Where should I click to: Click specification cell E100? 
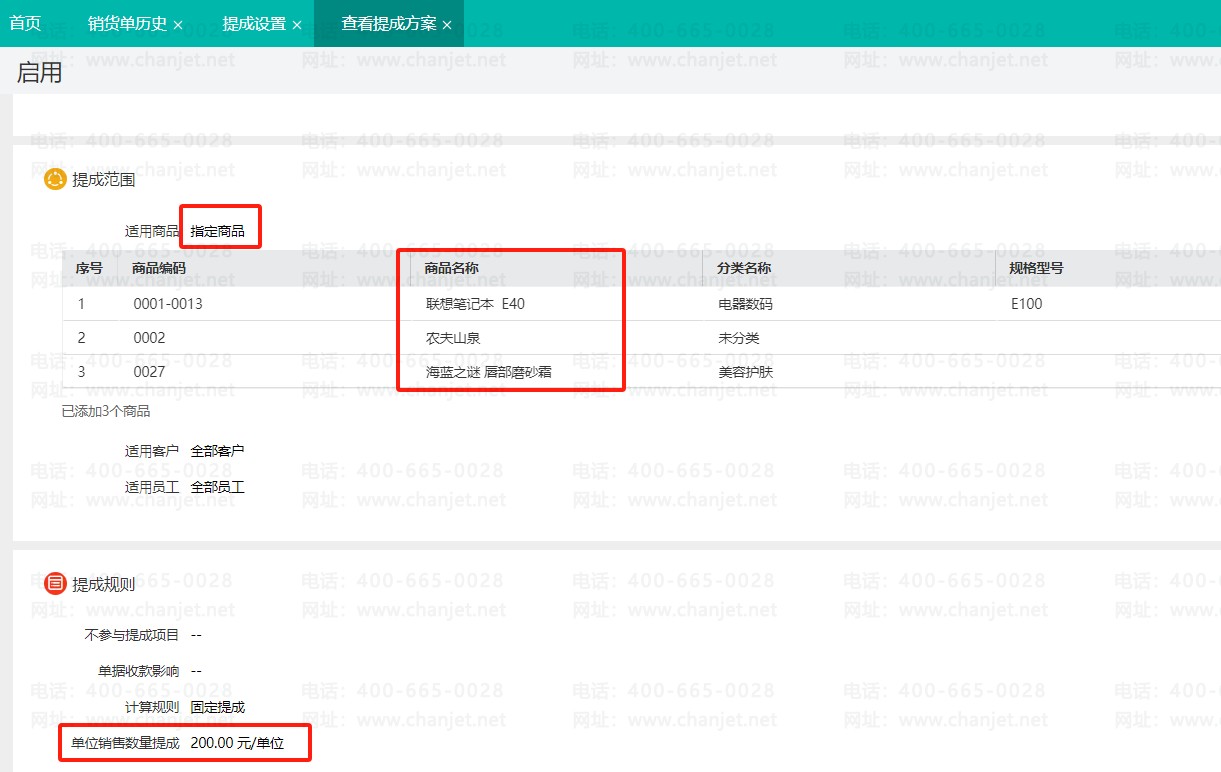(1026, 304)
